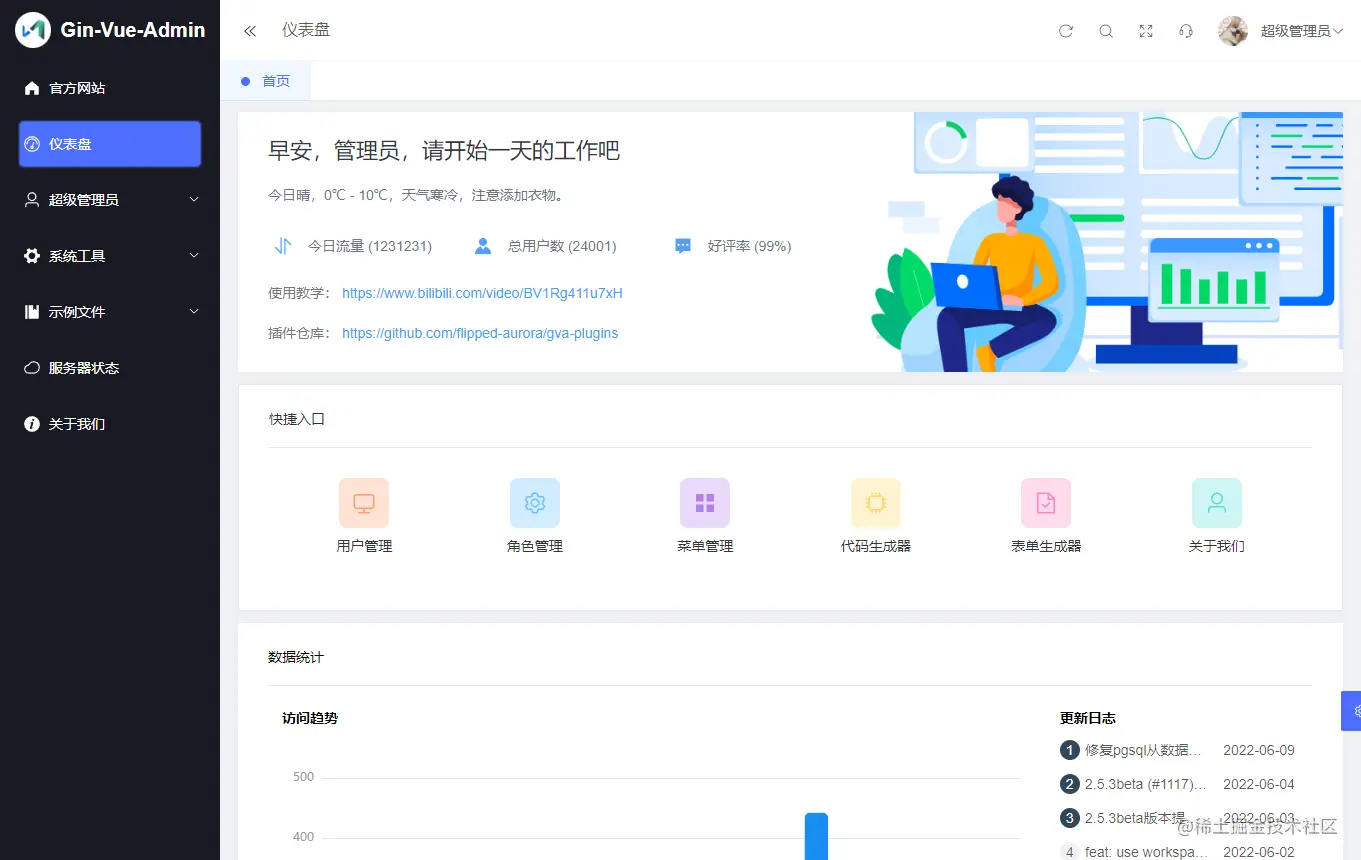Open the floating settings gear on the right edge
This screenshot has width=1361, height=860.
[1352, 711]
